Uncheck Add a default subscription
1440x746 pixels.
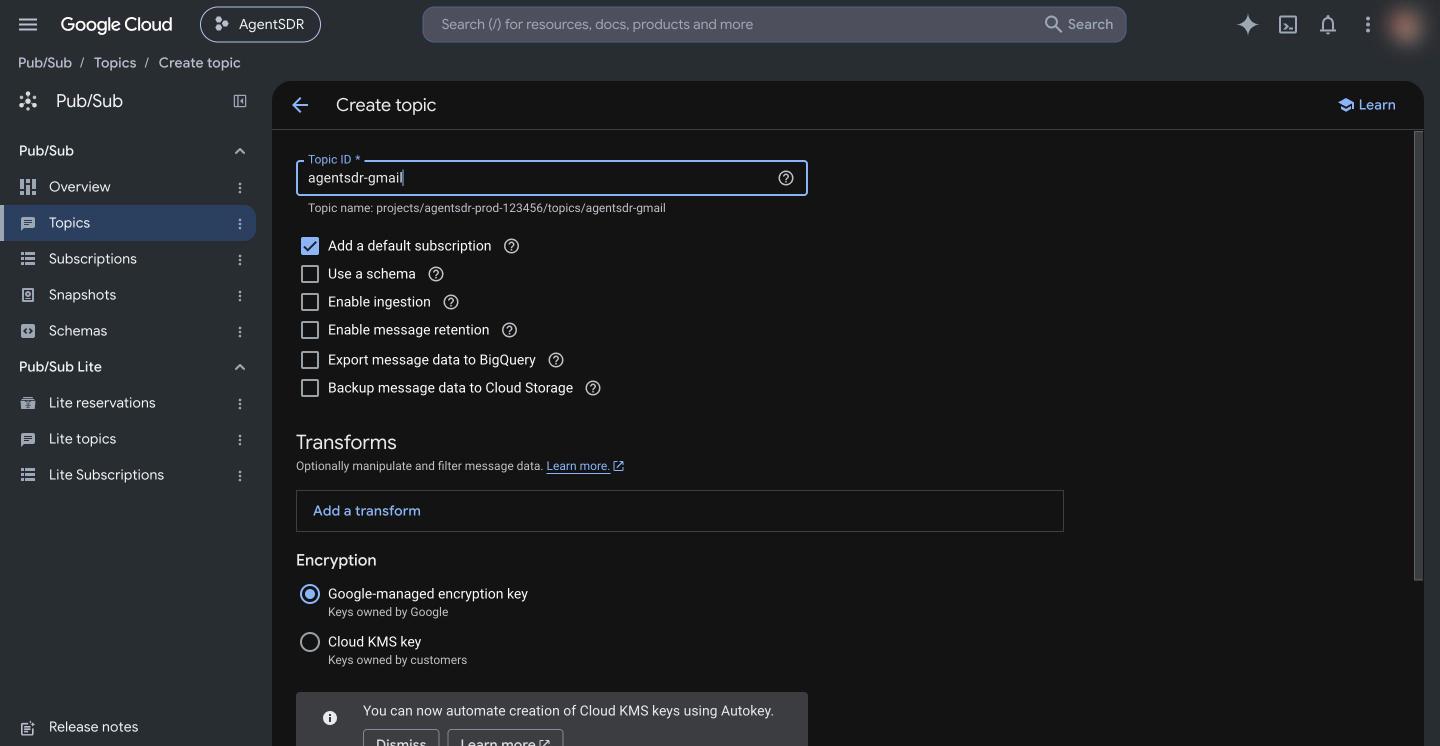310,246
